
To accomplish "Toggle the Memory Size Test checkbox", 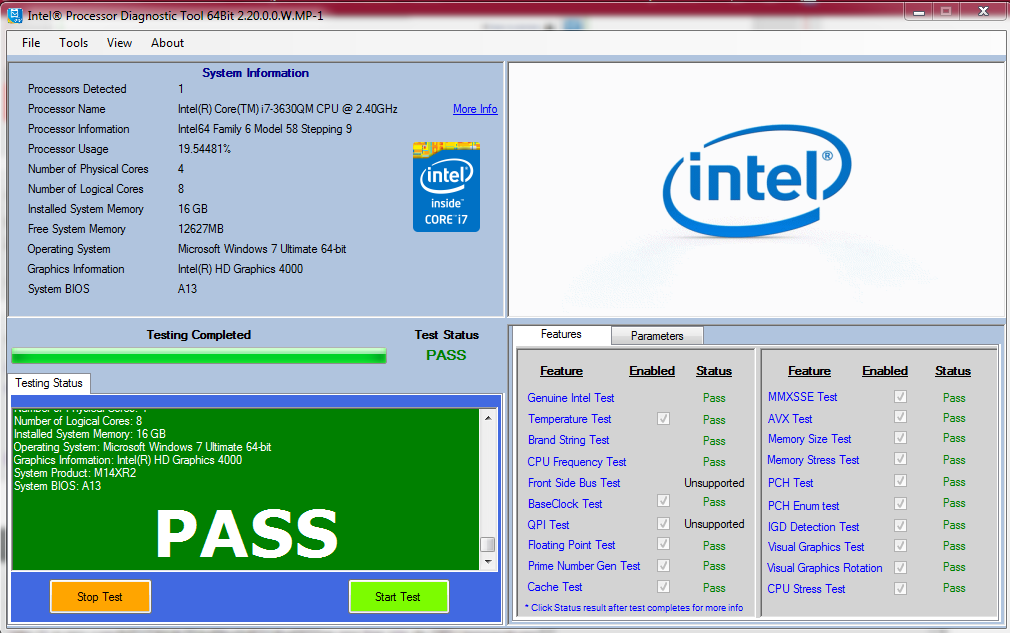I will pos(900,438).
